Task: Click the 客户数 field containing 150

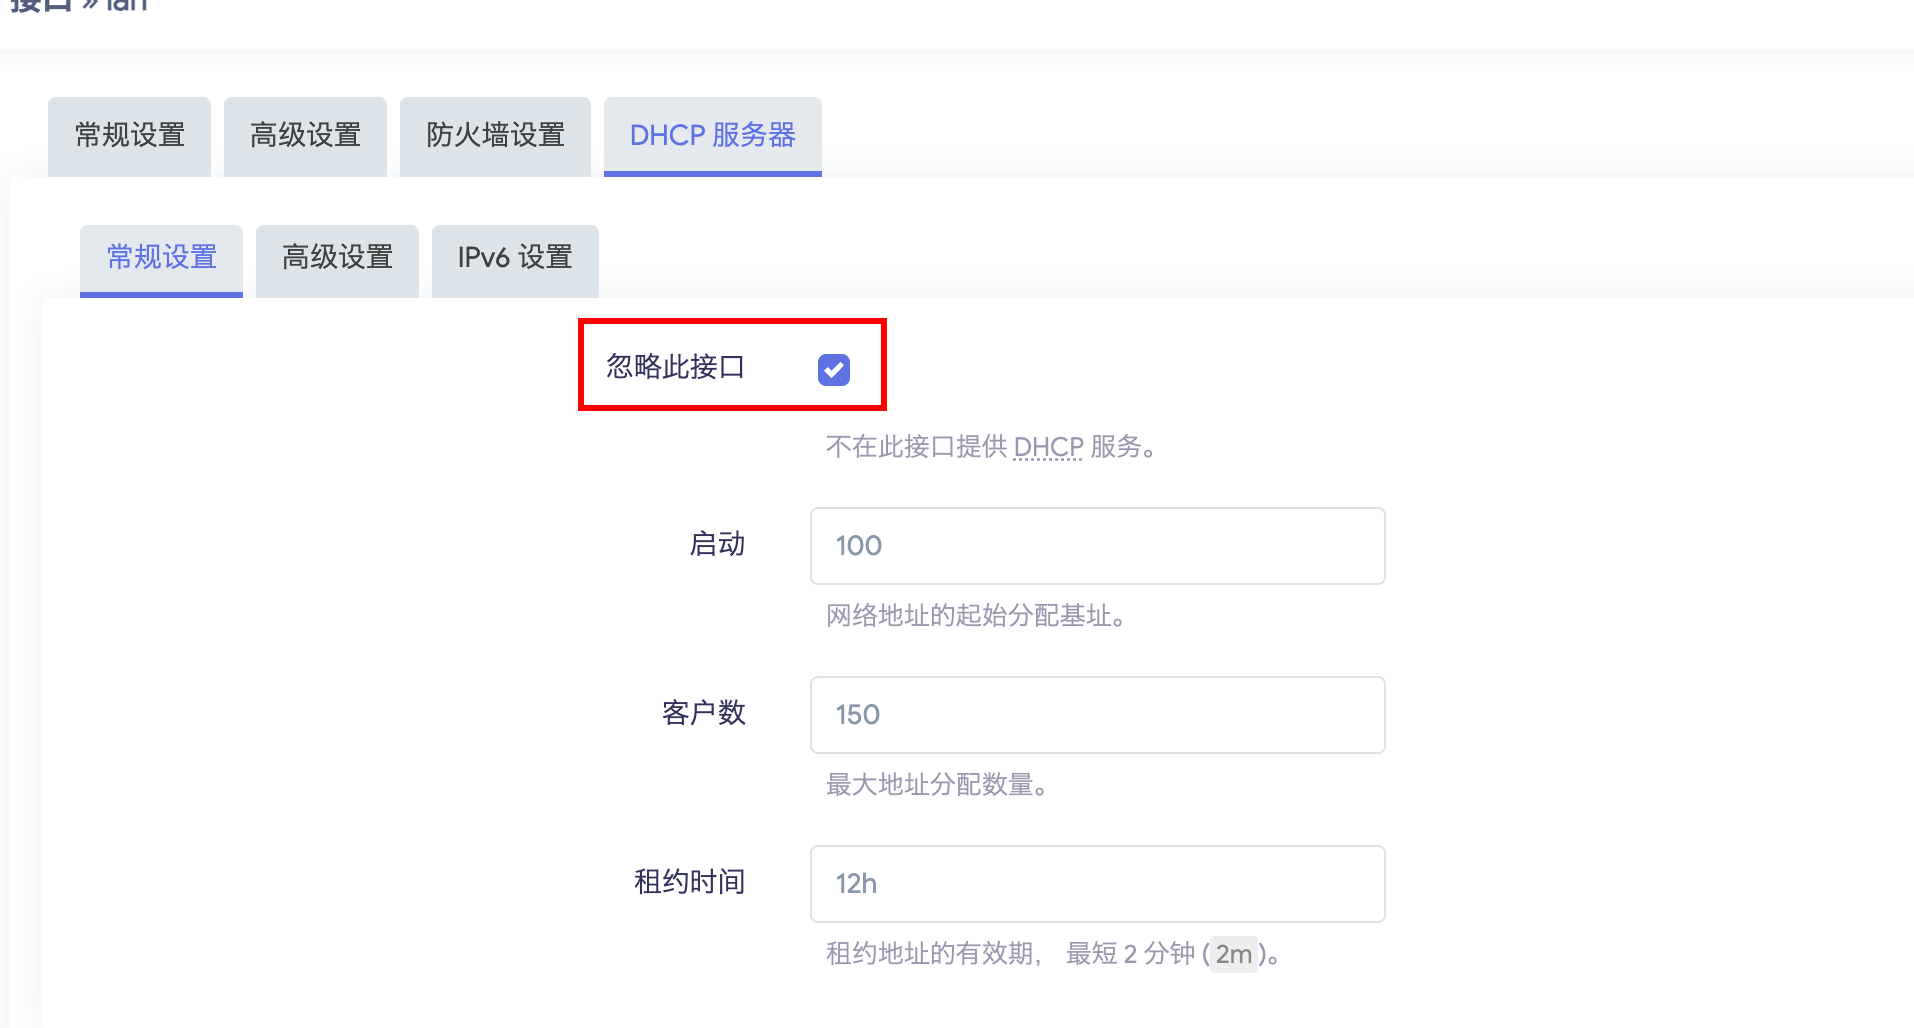Action: tap(1097, 715)
